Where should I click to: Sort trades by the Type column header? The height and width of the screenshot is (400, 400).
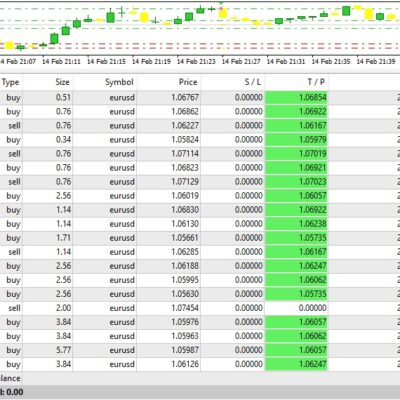click(x=11, y=82)
